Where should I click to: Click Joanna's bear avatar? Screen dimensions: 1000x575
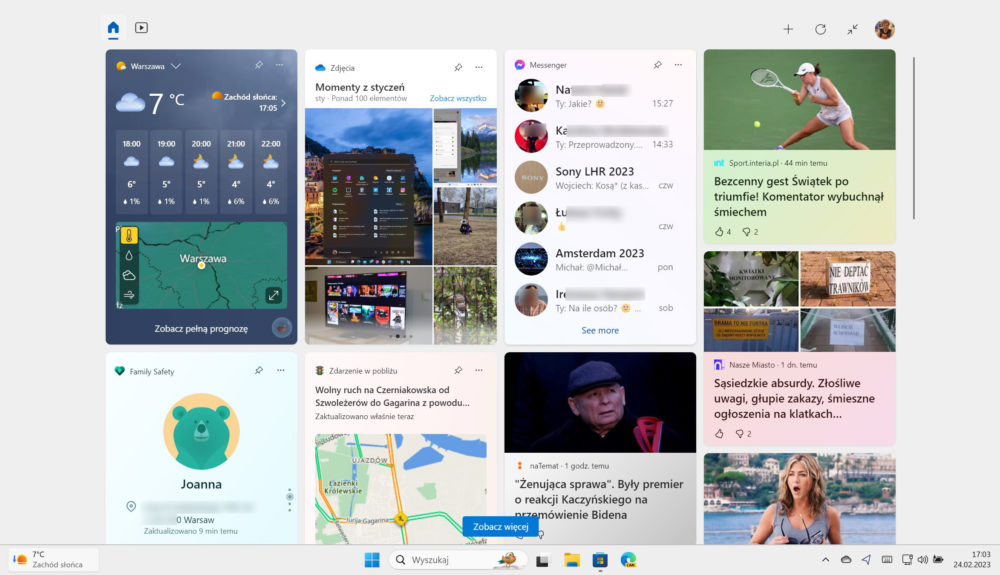click(x=202, y=432)
